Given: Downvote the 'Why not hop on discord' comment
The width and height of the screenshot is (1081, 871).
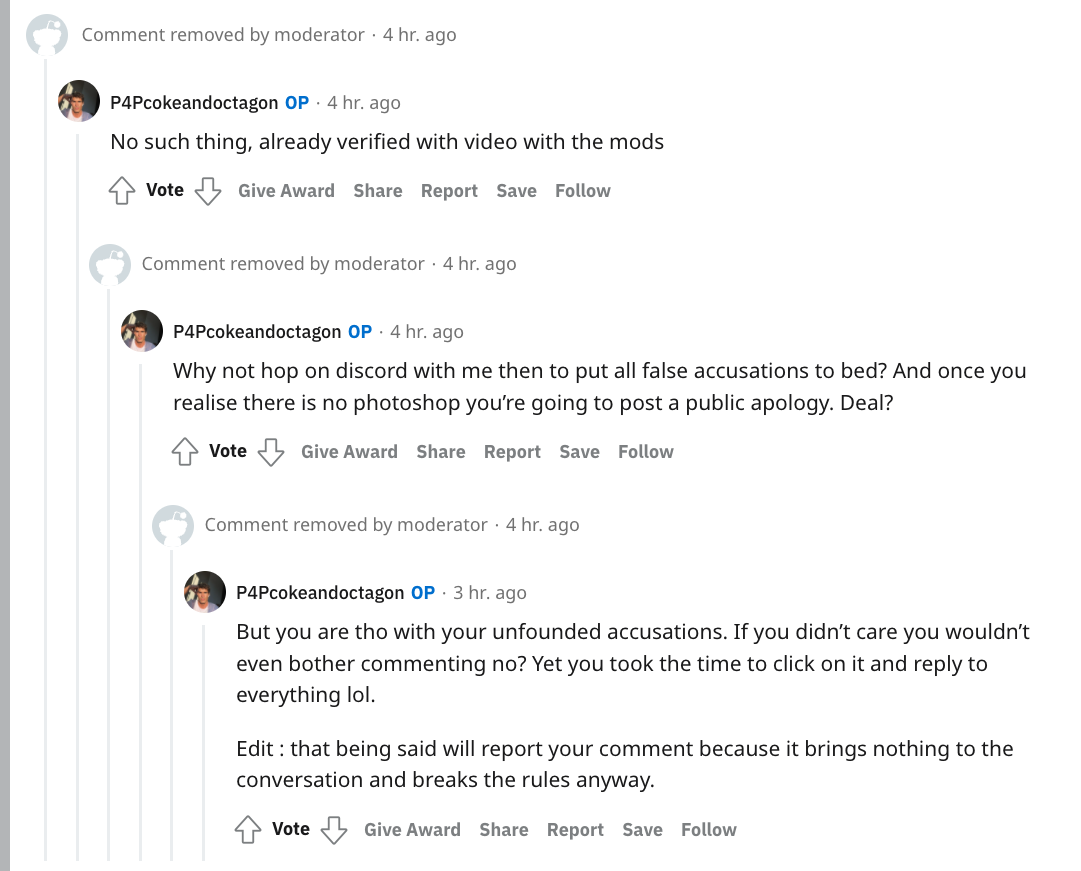Looking at the screenshot, I should (x=271, y=452).
